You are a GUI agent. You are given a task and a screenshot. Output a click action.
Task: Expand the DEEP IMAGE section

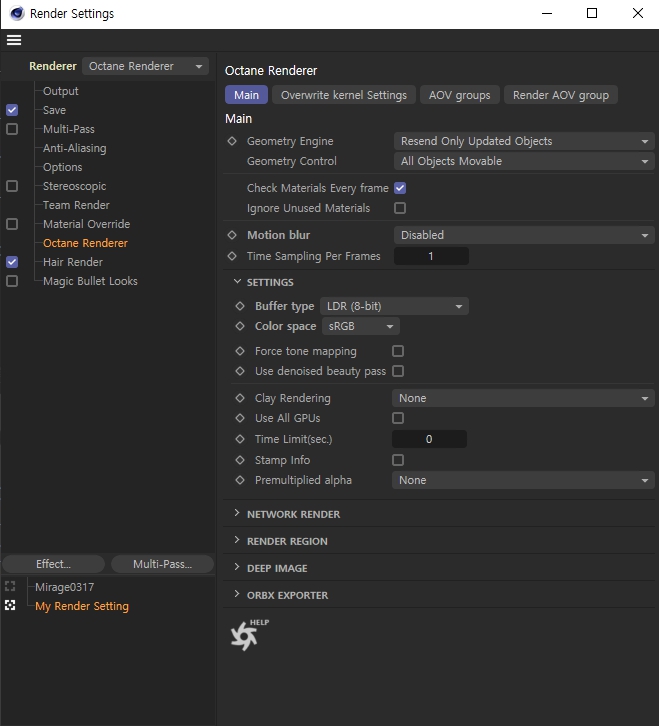click(x=237, y=567)
